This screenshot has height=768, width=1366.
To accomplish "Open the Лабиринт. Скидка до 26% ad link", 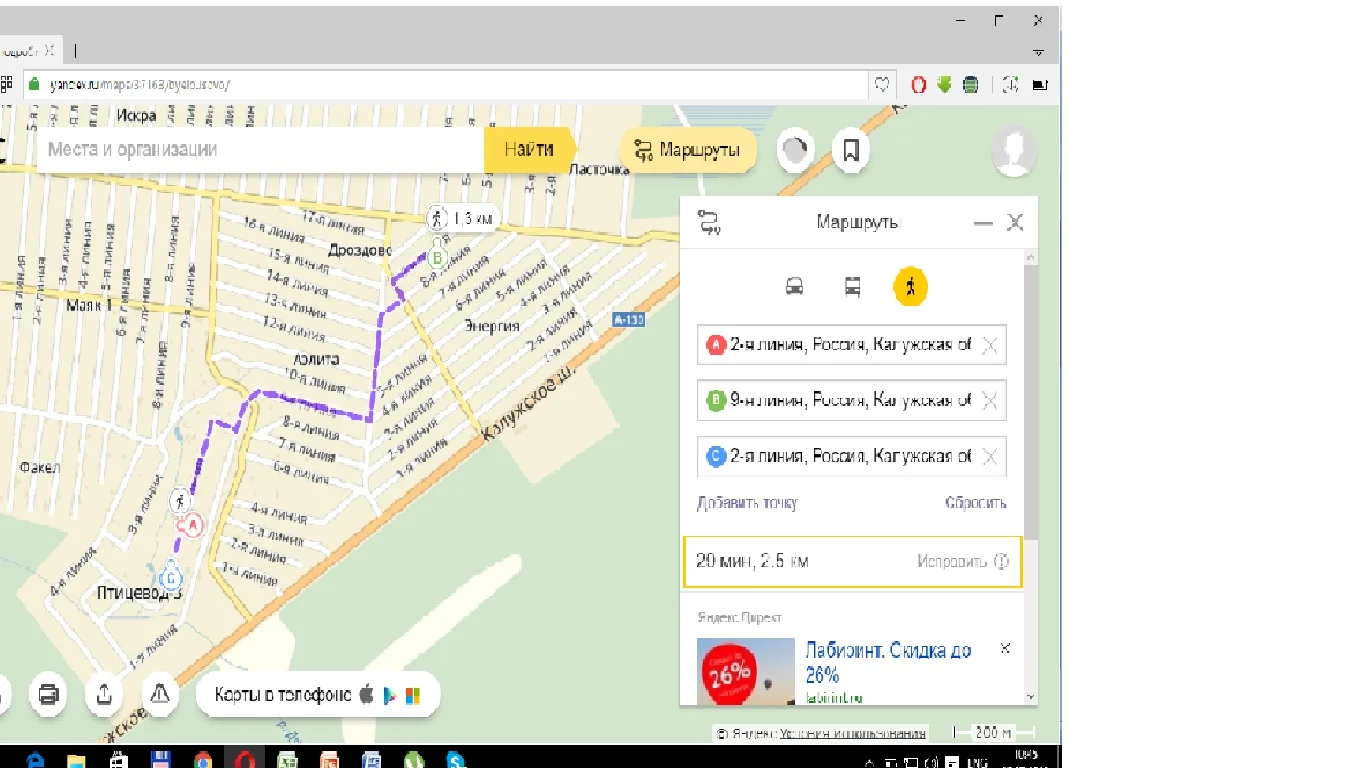I will 888,662.
